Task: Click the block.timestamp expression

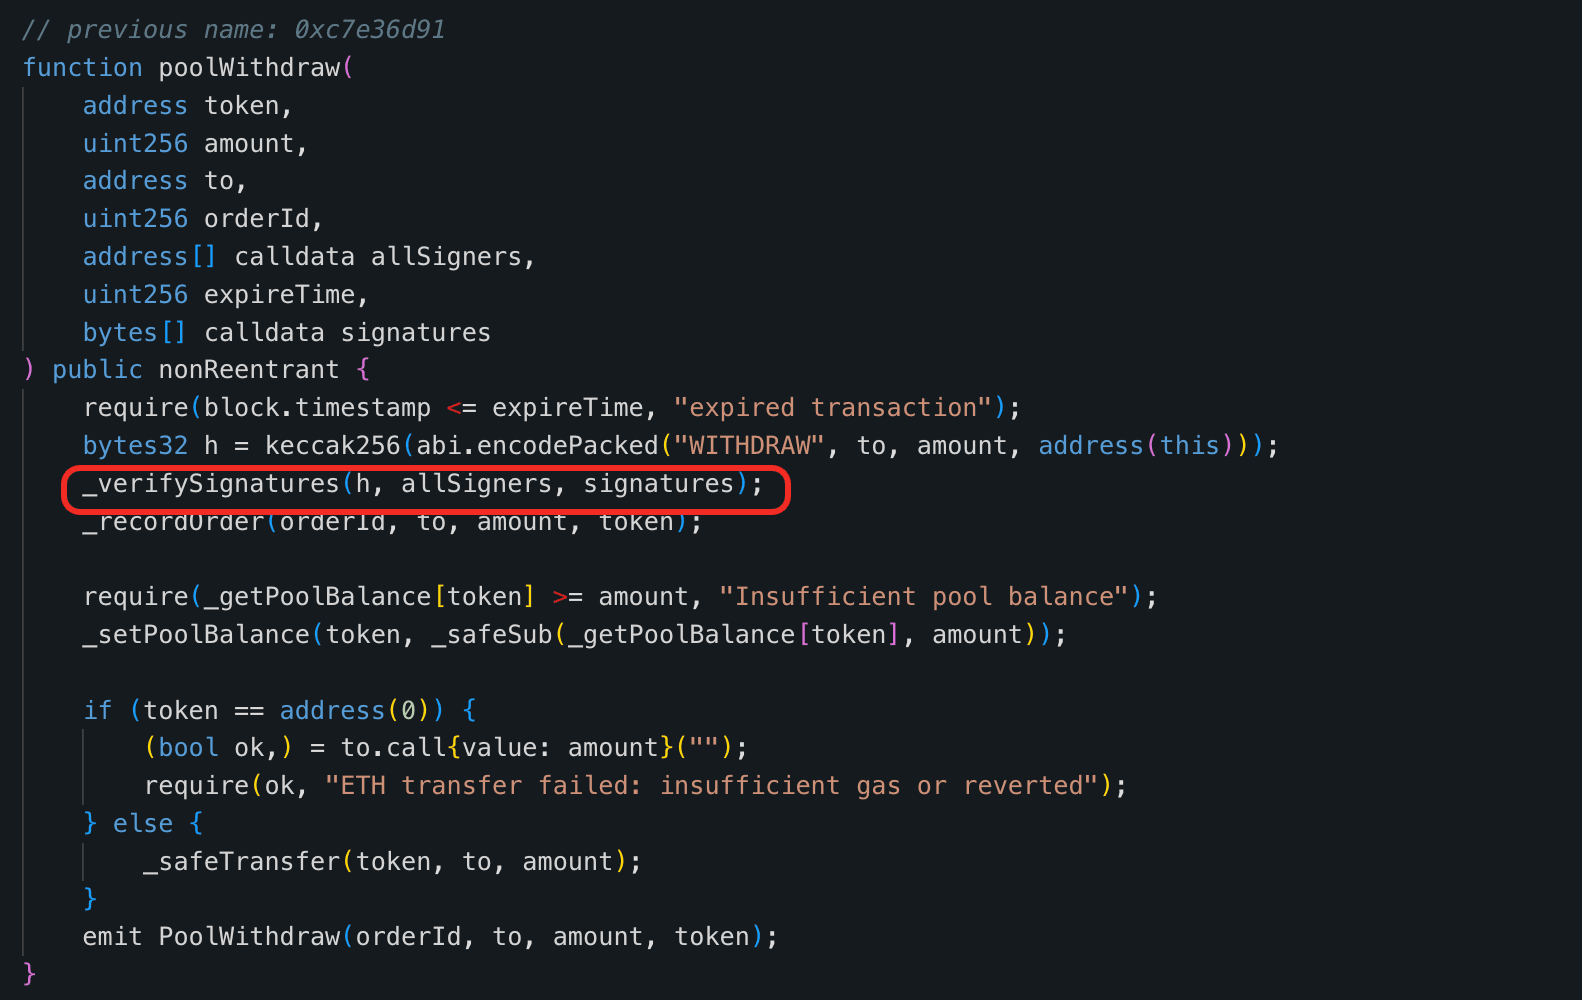Action: coord(317,408)
